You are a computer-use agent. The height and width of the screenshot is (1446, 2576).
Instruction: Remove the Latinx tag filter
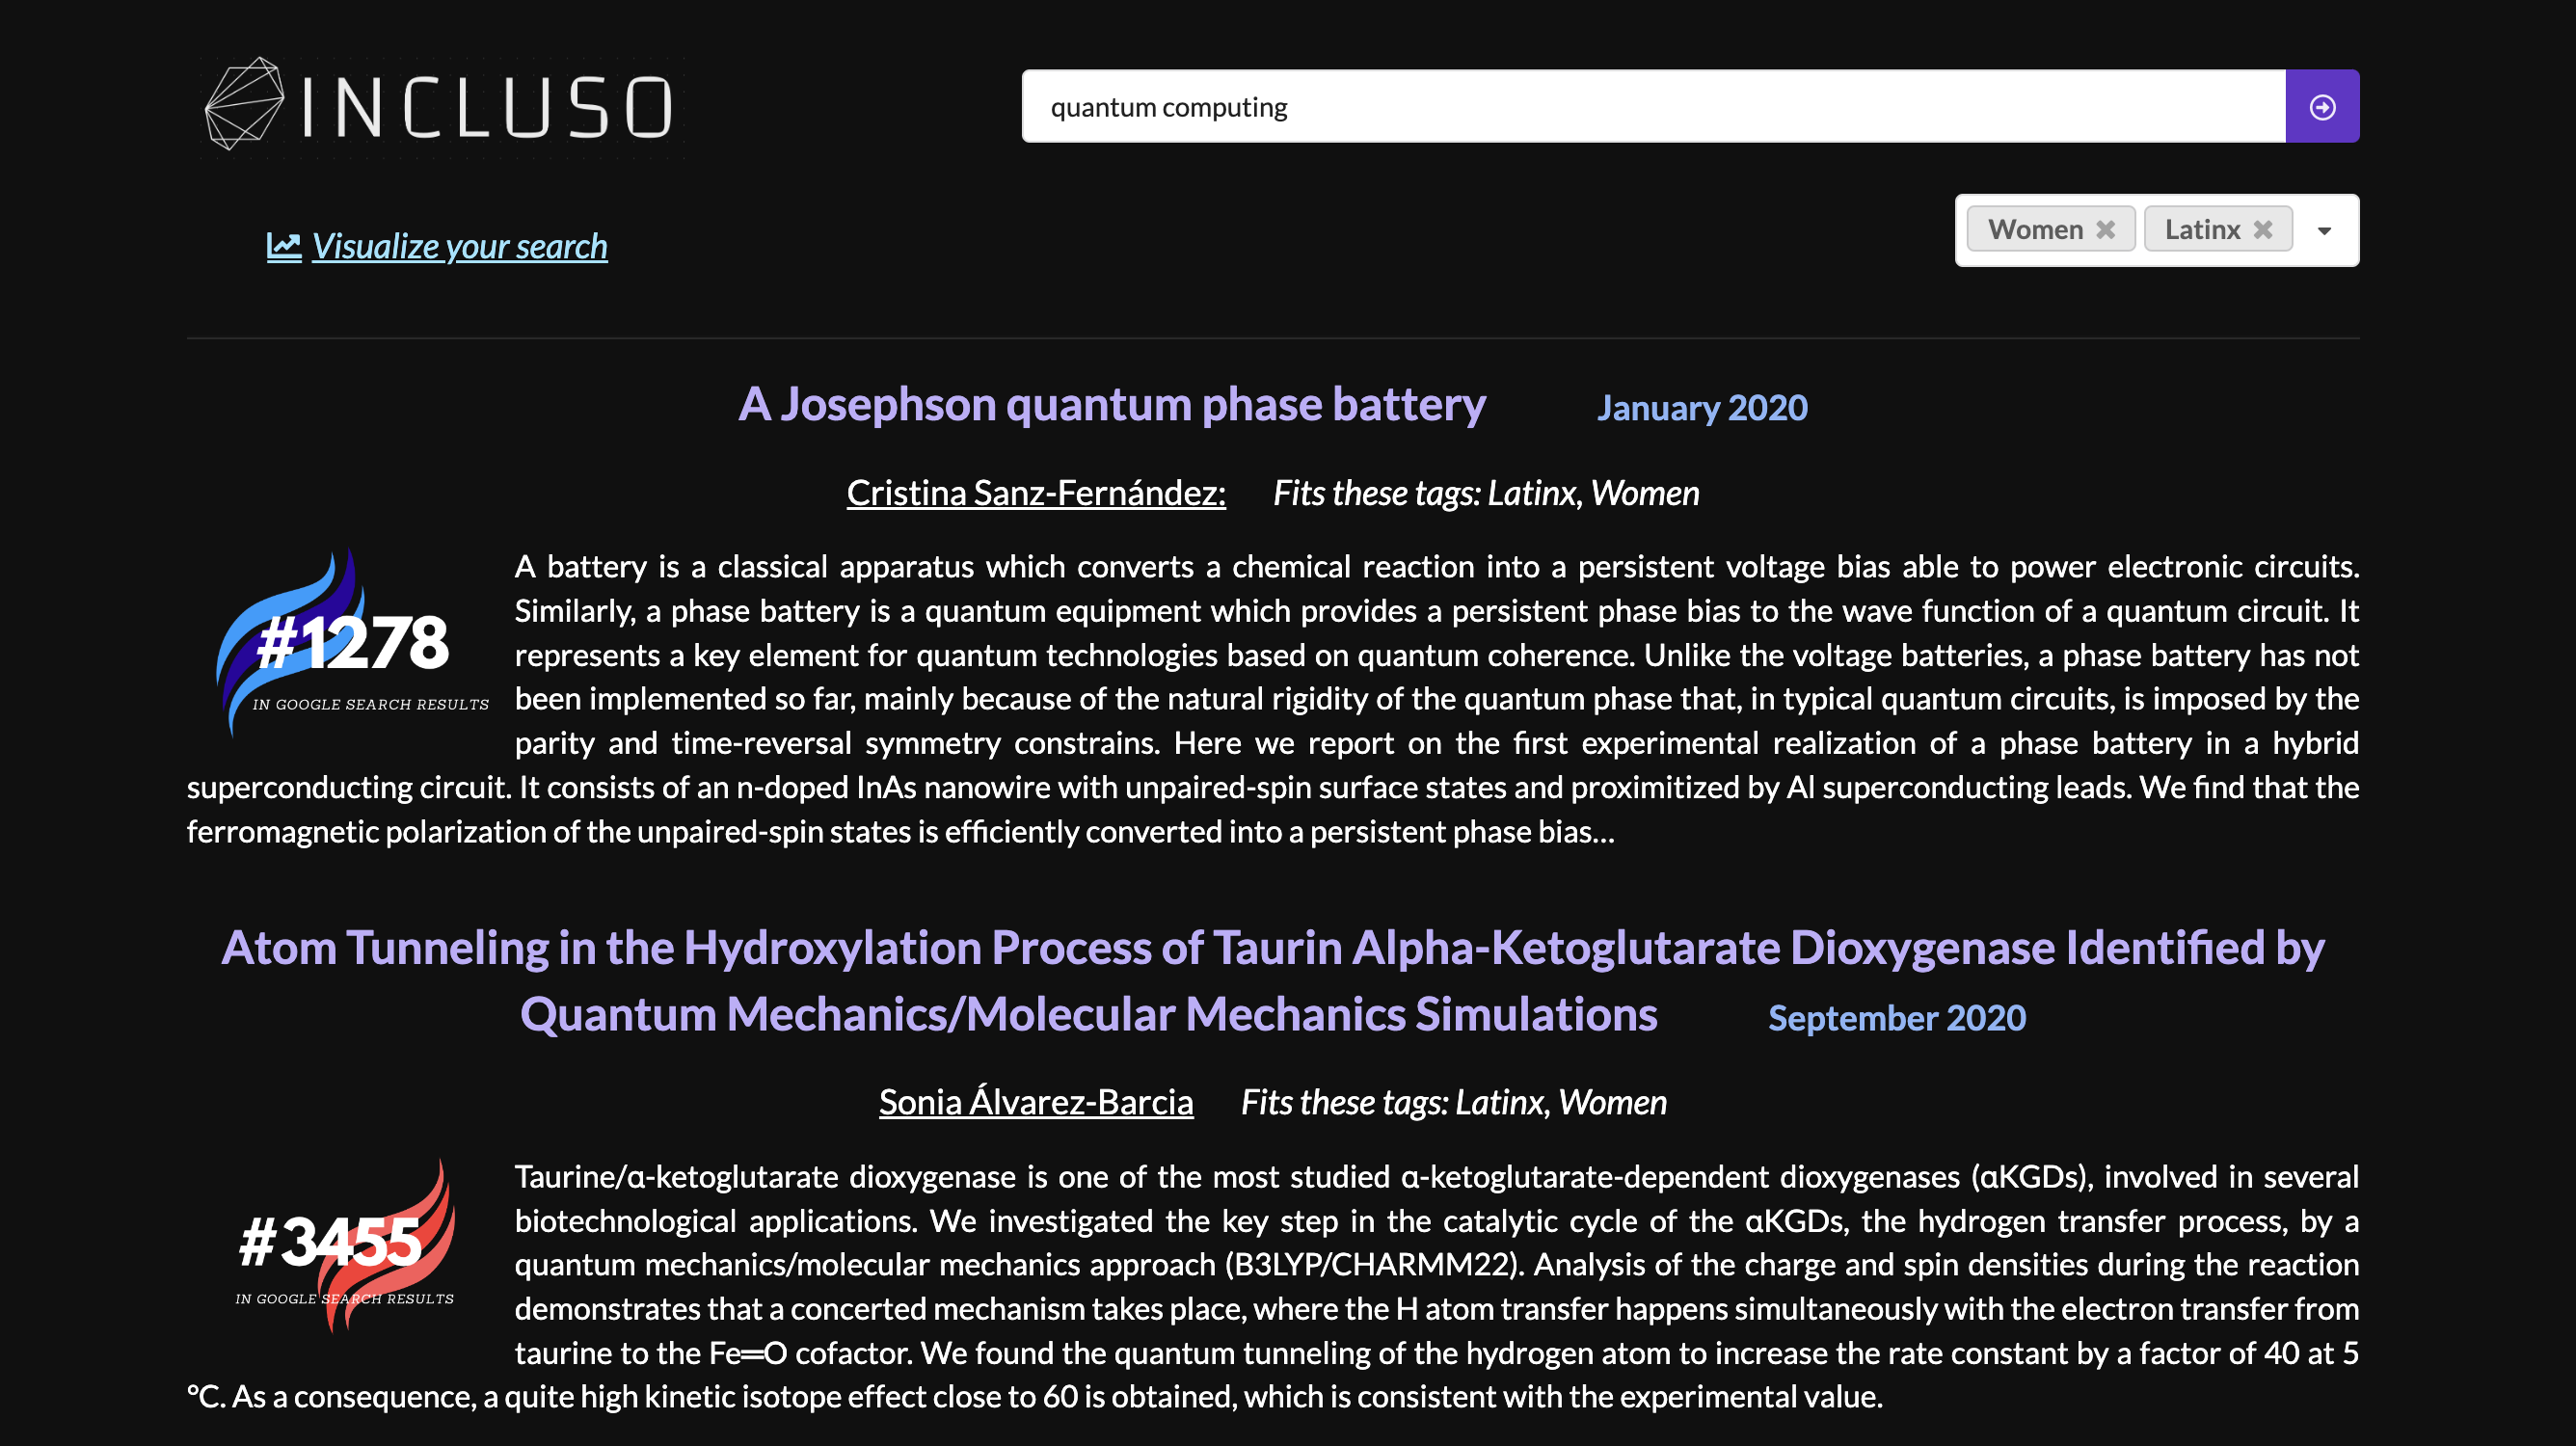click(2263, 229)
